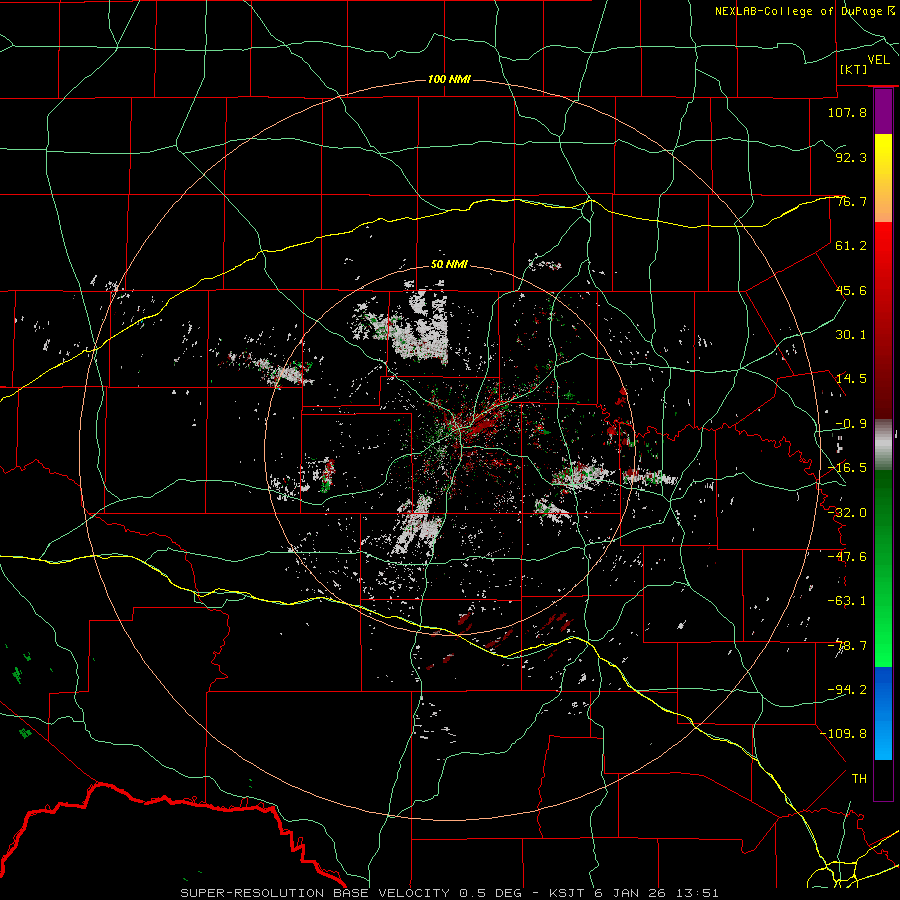
Task: Click the -78.7 legend value
Action: click(x=847, y=646)
